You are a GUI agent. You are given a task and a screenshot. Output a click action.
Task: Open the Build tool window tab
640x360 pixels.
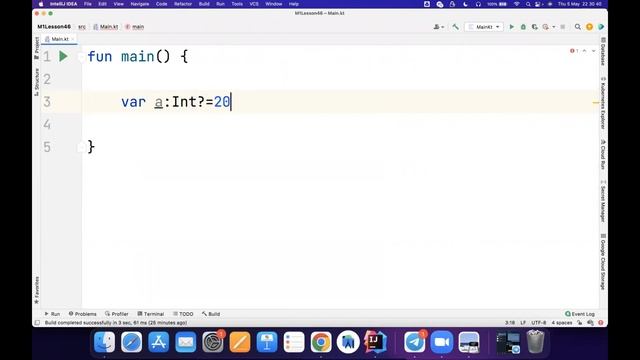[211, 314]
